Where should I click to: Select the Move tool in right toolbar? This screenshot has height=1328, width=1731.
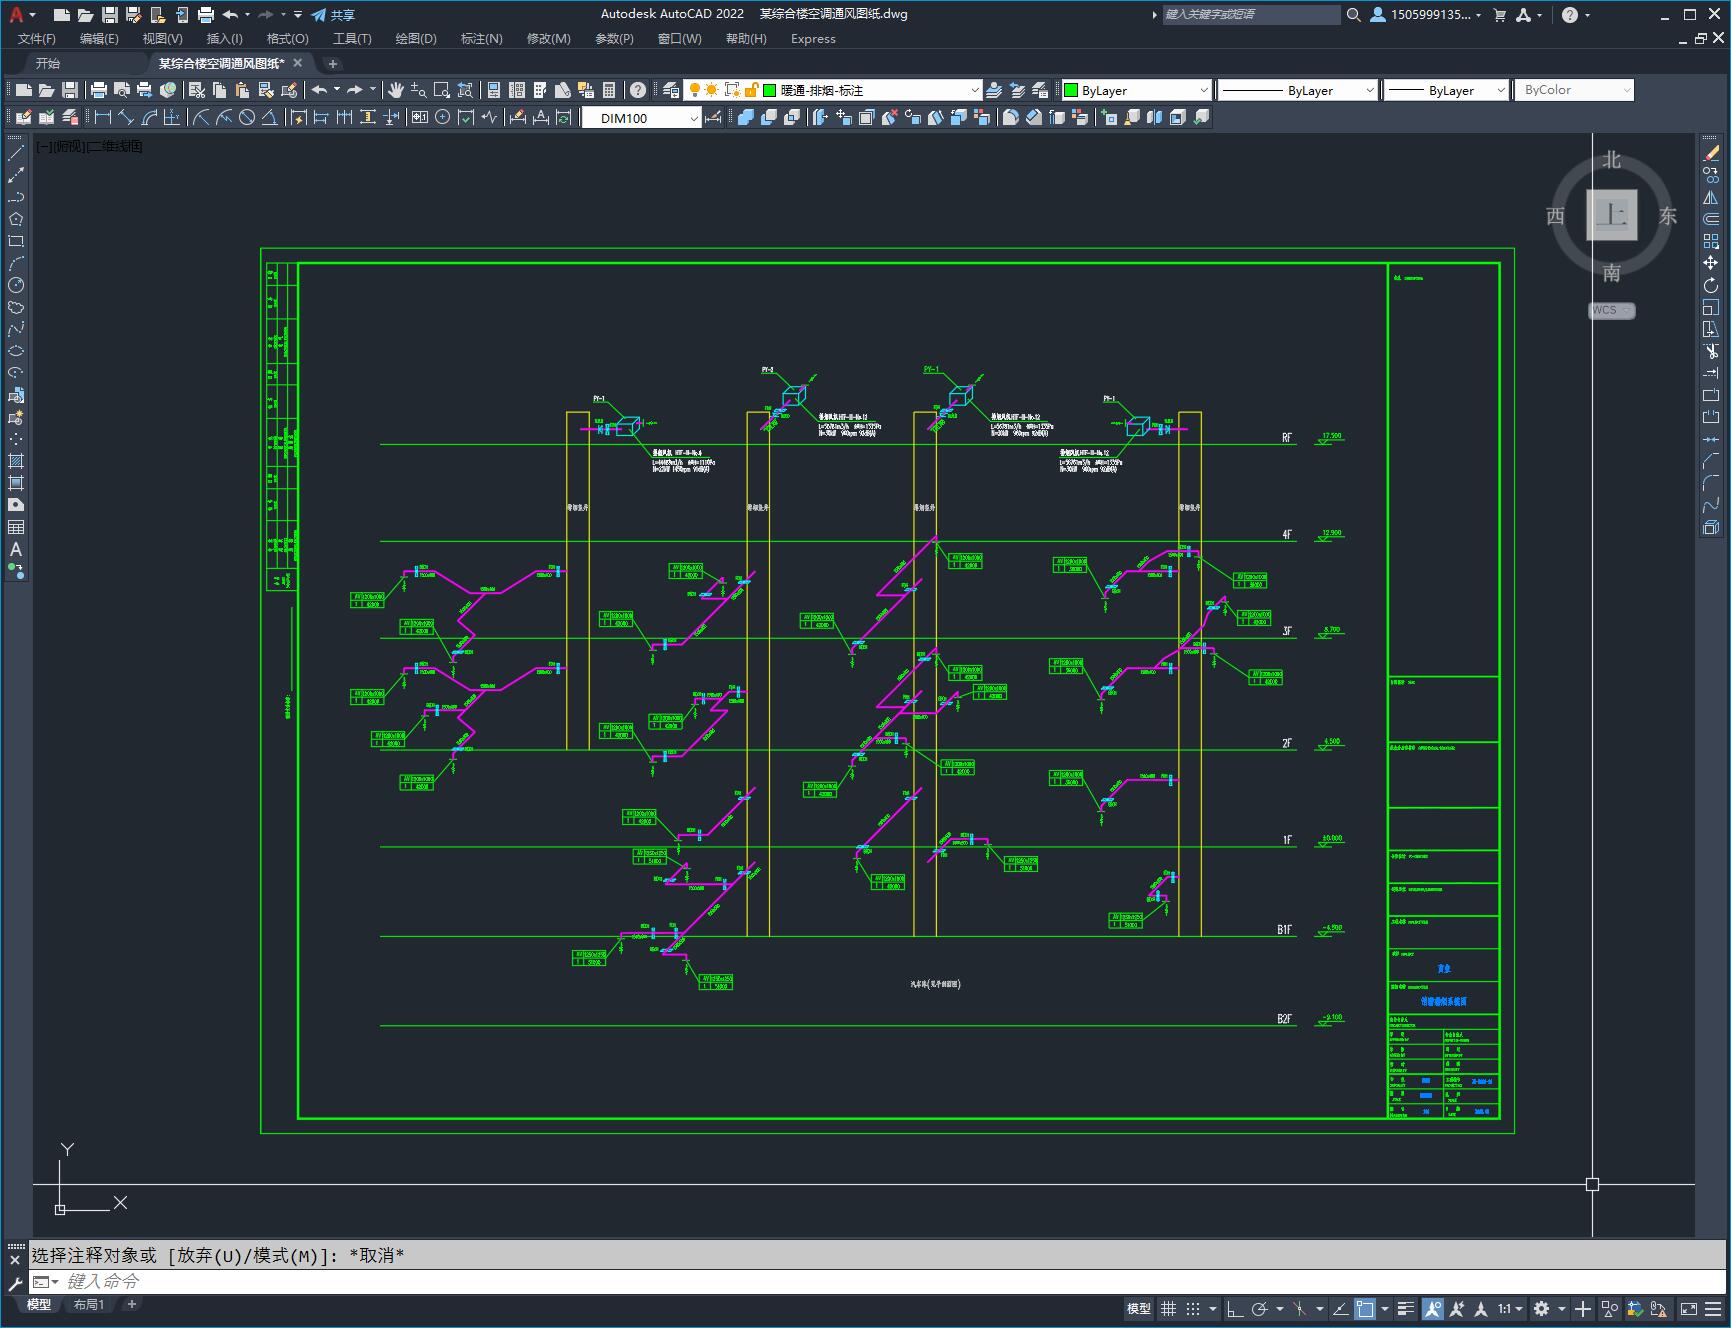1711,263
